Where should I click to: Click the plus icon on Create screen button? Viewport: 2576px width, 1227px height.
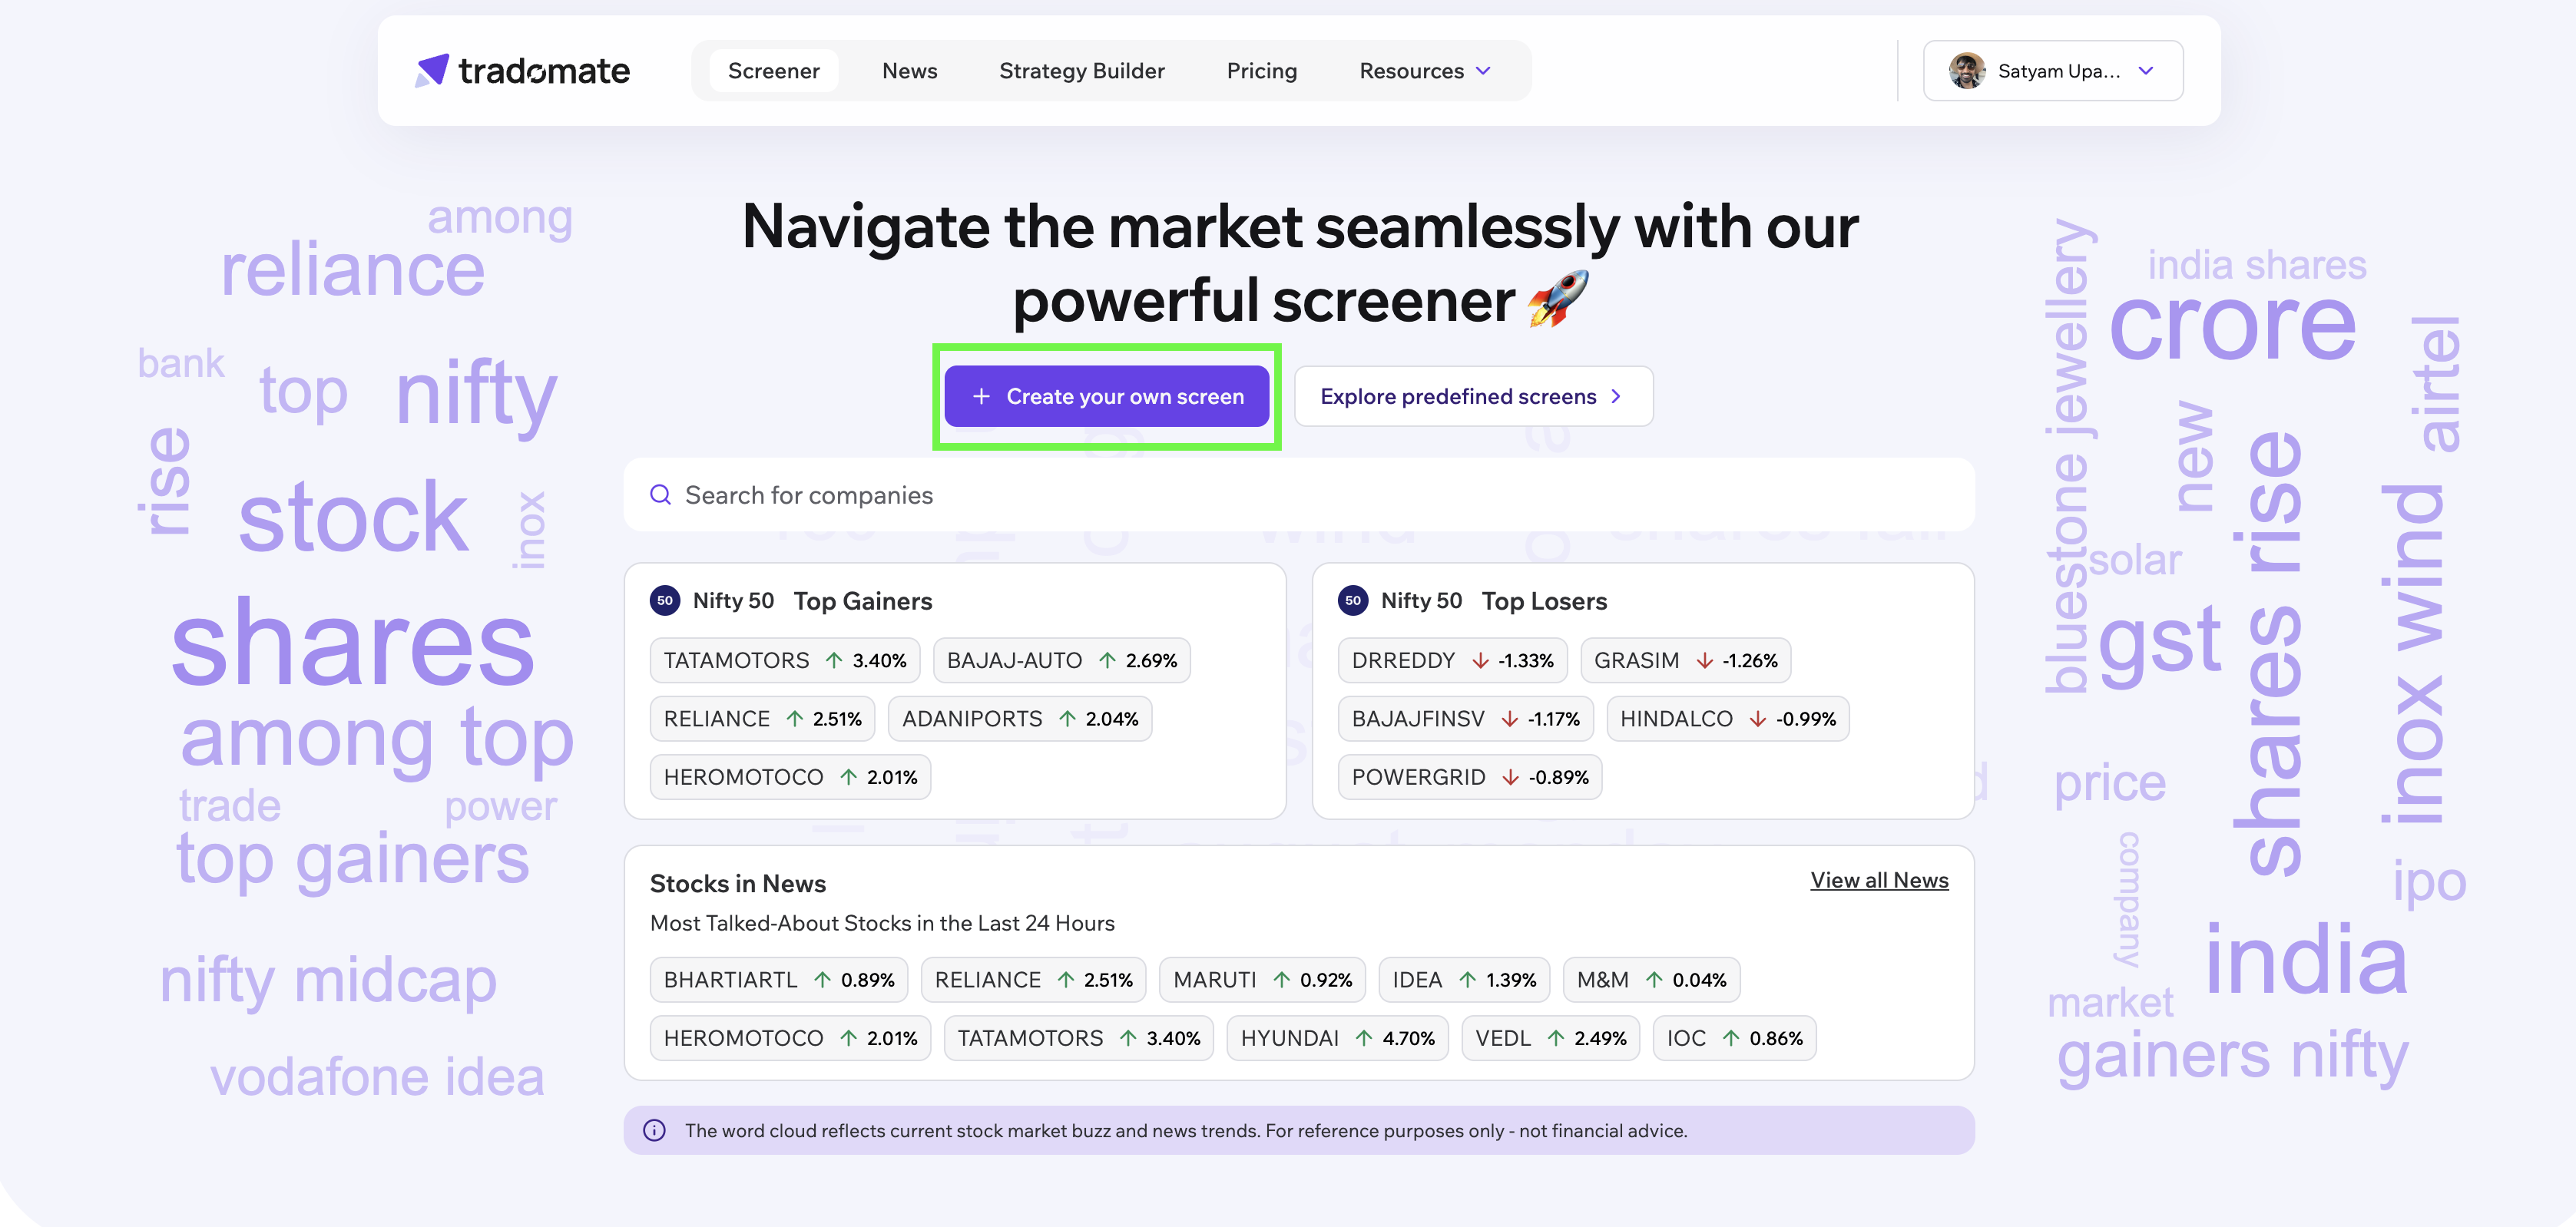tap(981, 396)
